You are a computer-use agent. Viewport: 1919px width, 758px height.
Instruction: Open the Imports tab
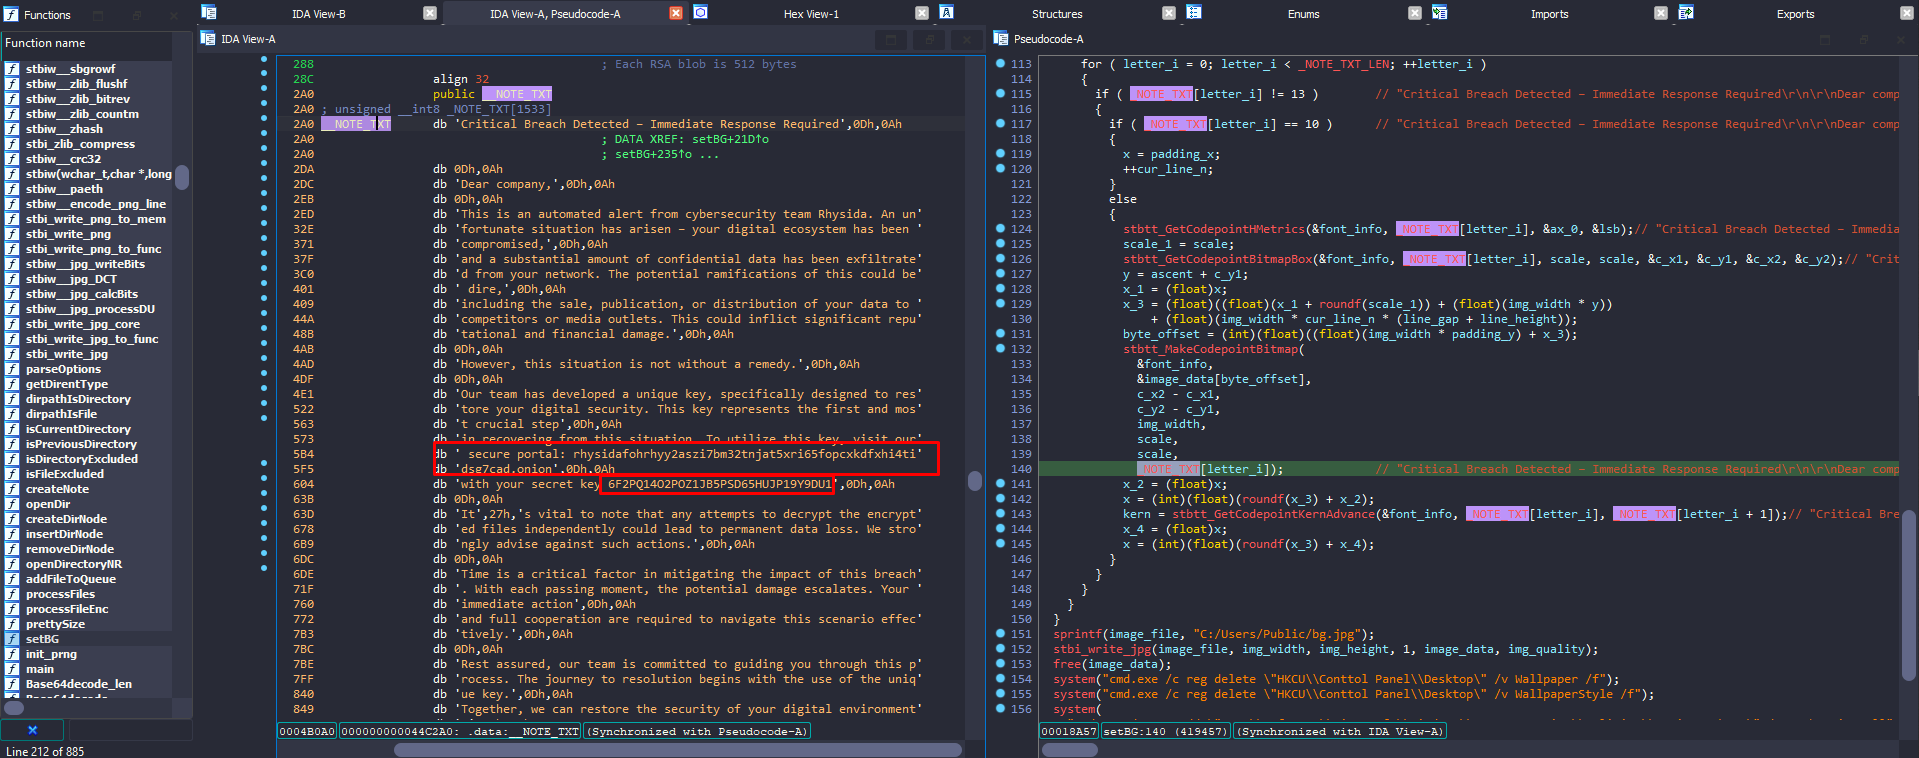click(1549, 14)
